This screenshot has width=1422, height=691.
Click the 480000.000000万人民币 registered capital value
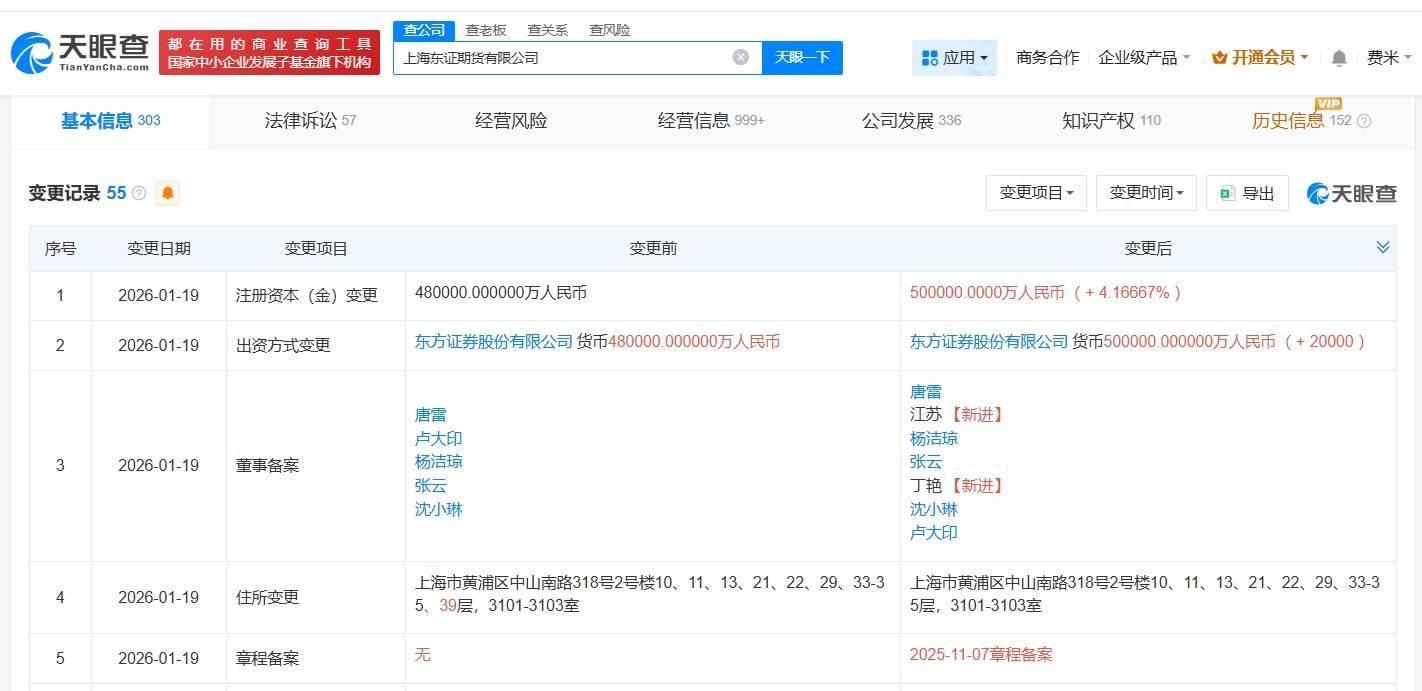coord(501,293)
